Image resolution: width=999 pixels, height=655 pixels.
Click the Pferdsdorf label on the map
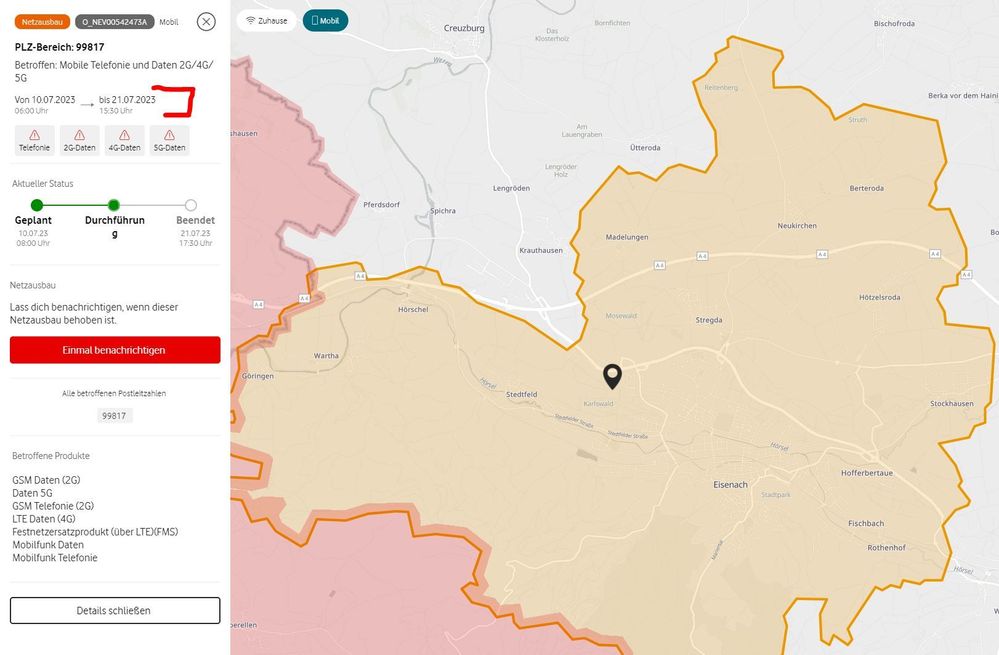[x=381, y=205]
